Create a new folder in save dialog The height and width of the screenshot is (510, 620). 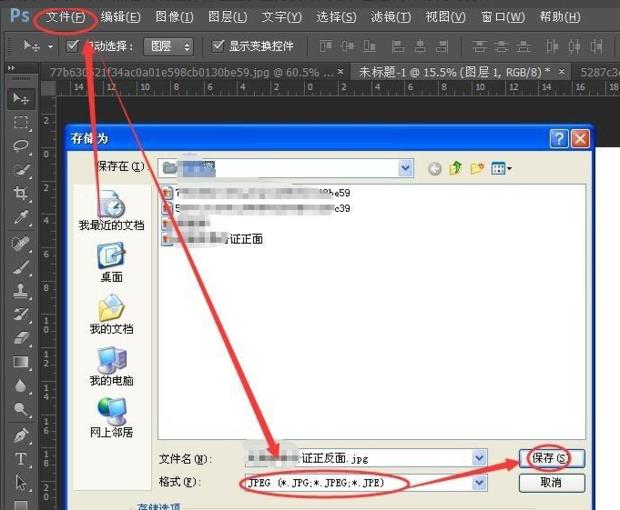tap(477, 169)
